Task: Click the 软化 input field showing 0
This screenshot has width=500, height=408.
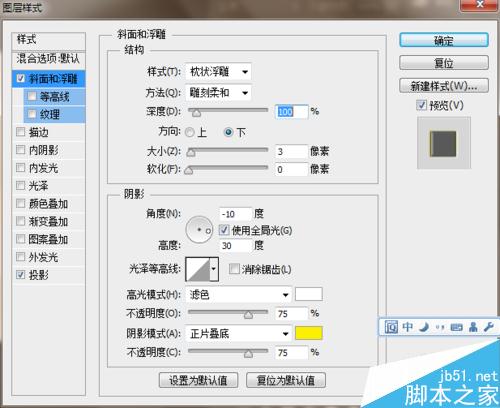Action: point(292,169)
